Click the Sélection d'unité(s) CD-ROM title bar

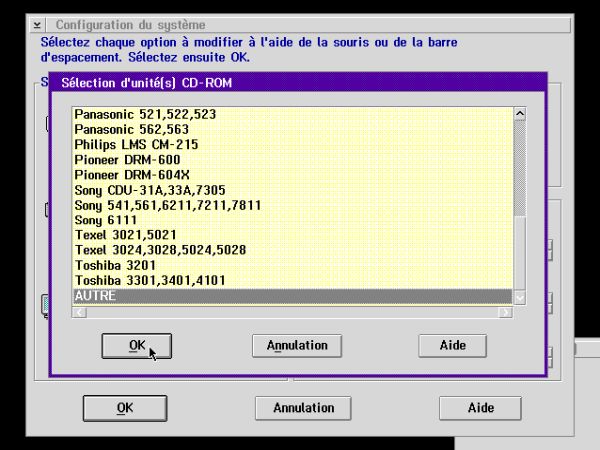(x=298, y=83)
